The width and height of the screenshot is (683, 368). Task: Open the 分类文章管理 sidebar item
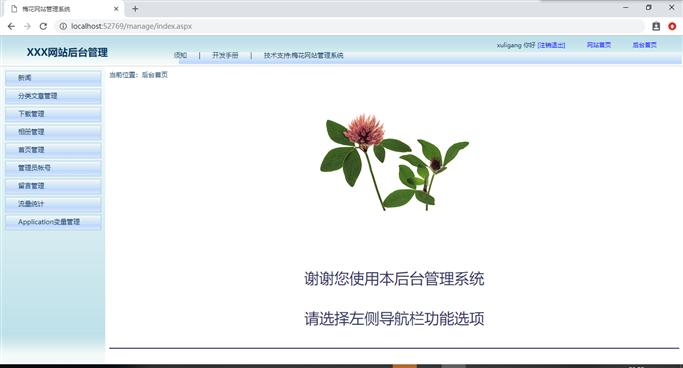click(53, 96)
